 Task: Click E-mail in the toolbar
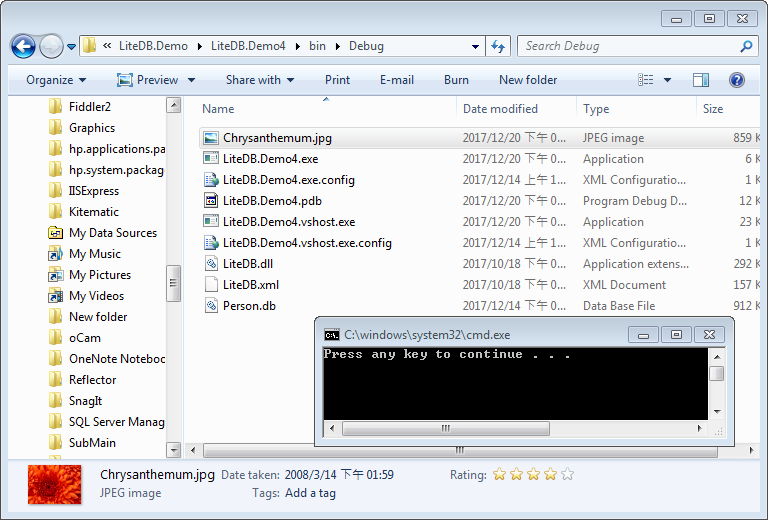click(397, 80)
